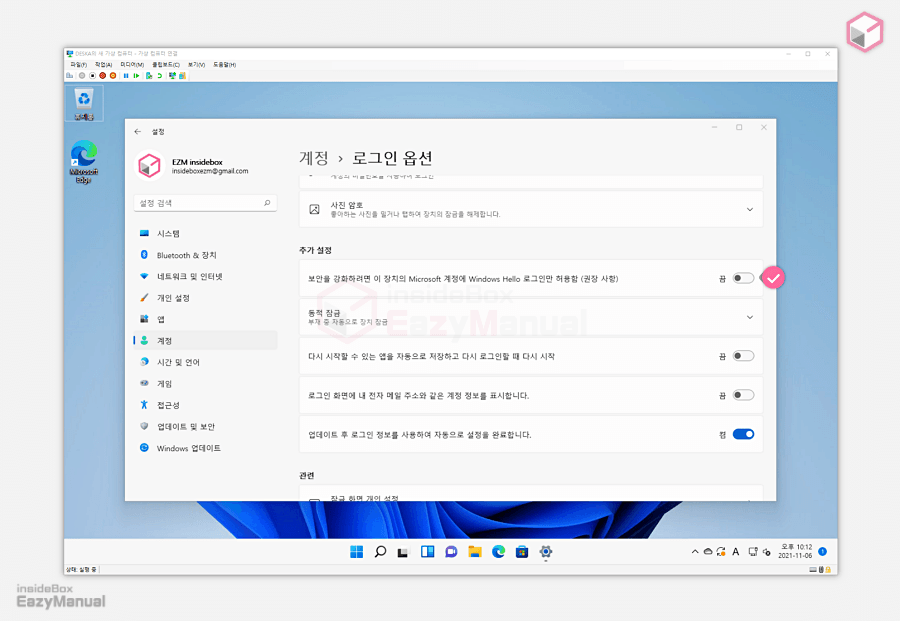Screen dimensions: 900x621
Task: Open 시스템 settings category
Action: coord(205,234)
